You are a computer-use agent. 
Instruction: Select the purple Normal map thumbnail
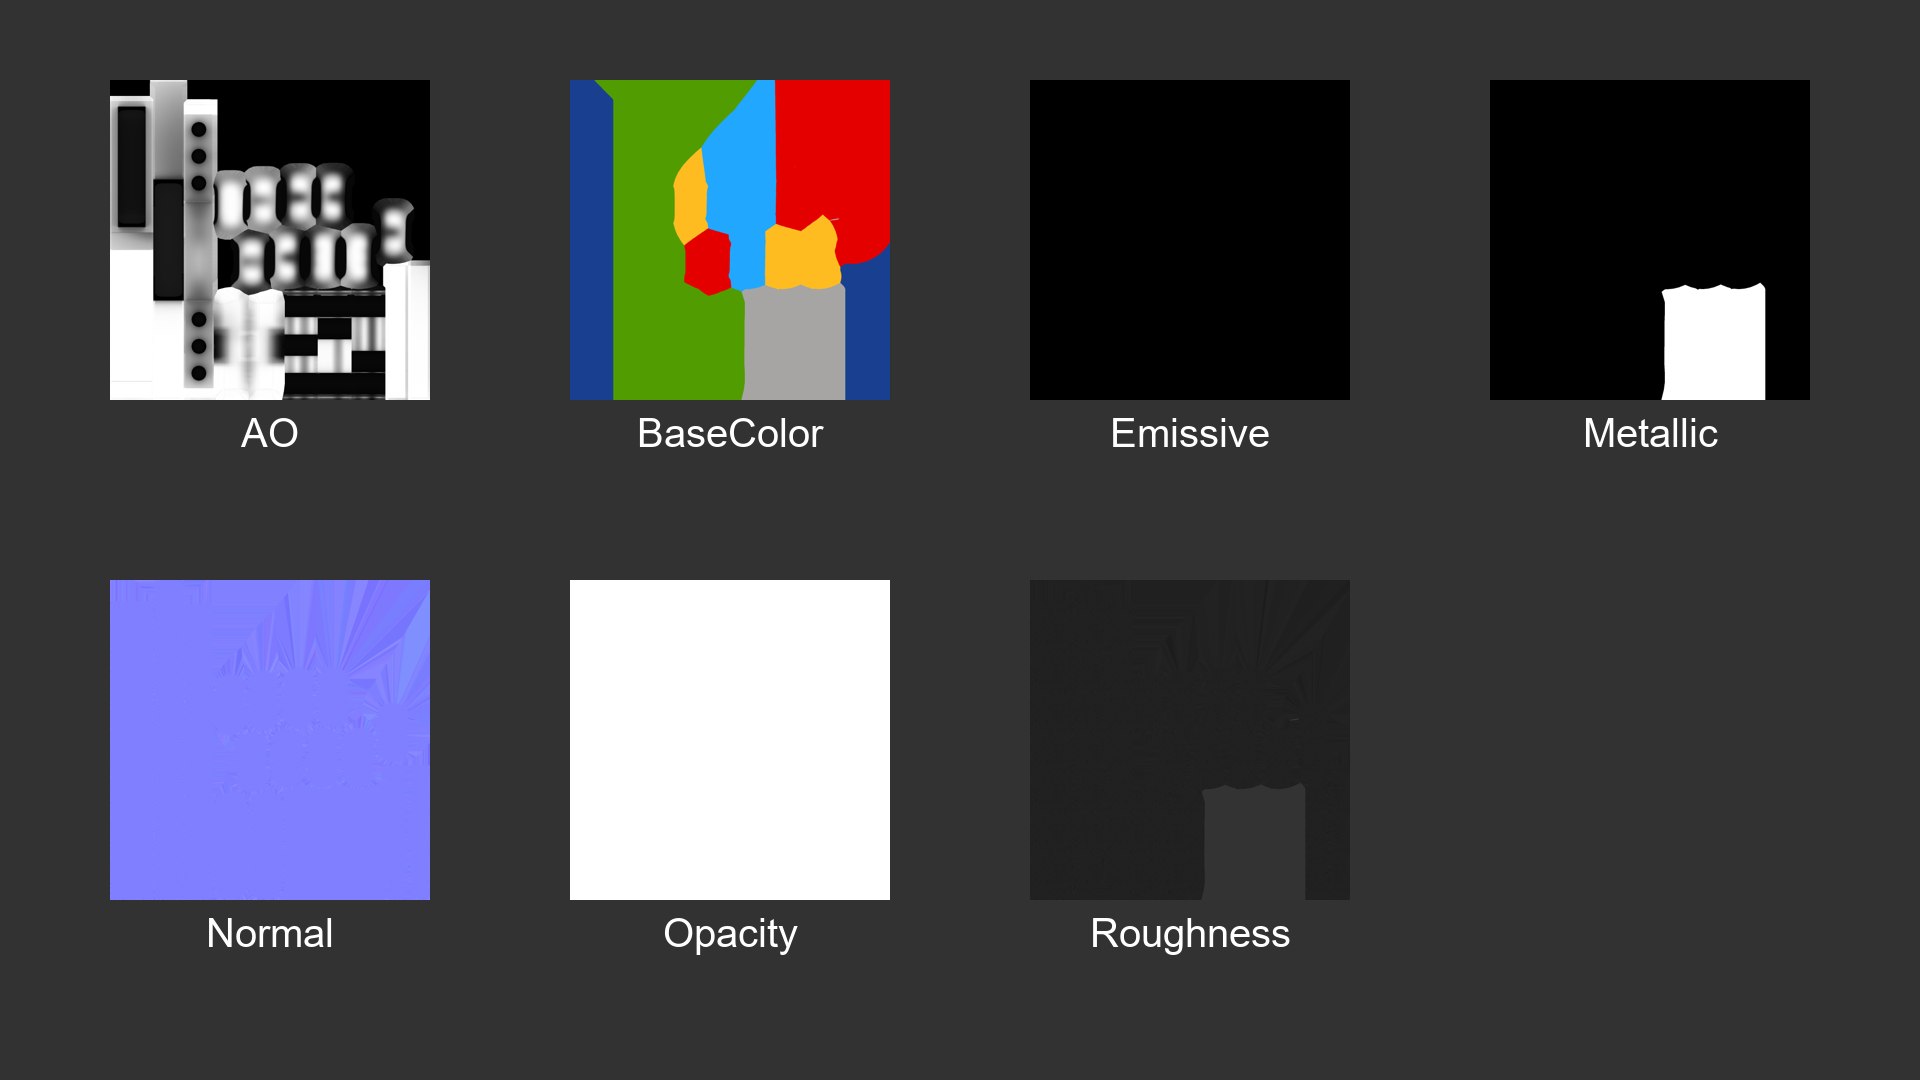click(x=270, y=740)
